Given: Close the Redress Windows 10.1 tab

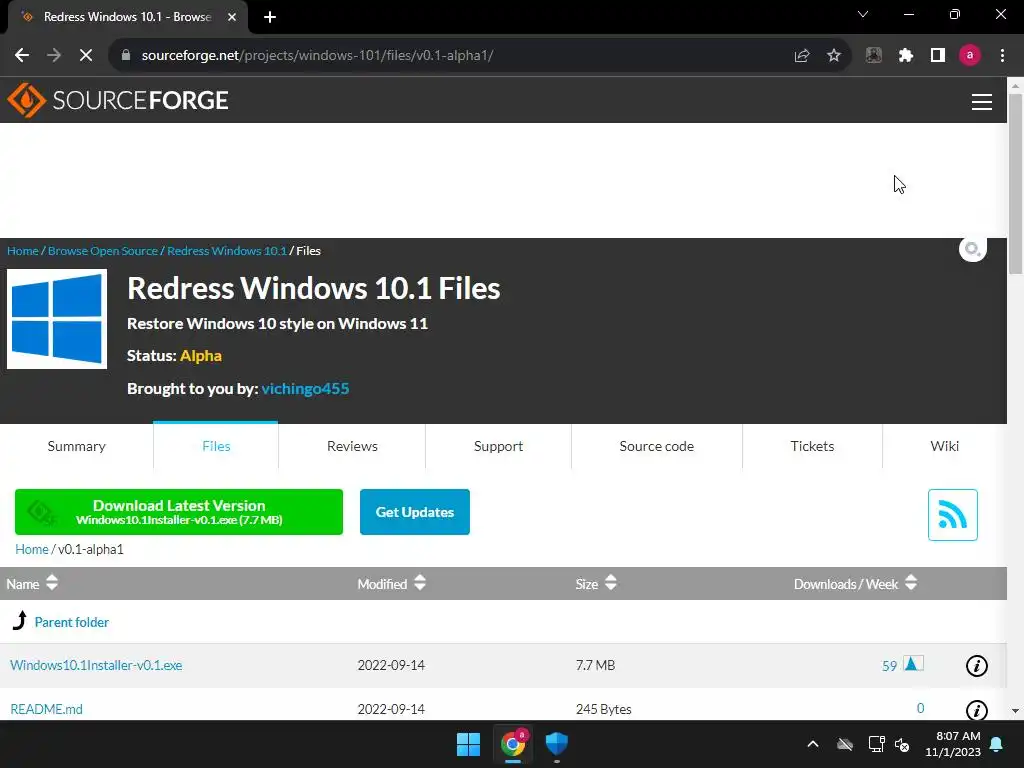Looking at the screenshot, I should click(232, 17).
